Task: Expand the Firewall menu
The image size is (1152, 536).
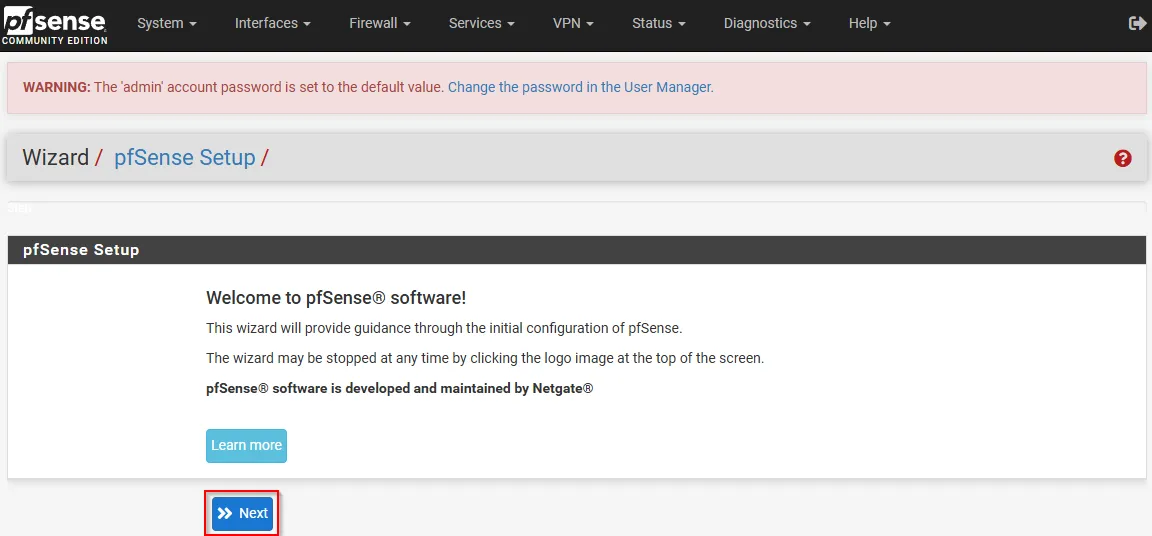Action: (x=380, y=23)
